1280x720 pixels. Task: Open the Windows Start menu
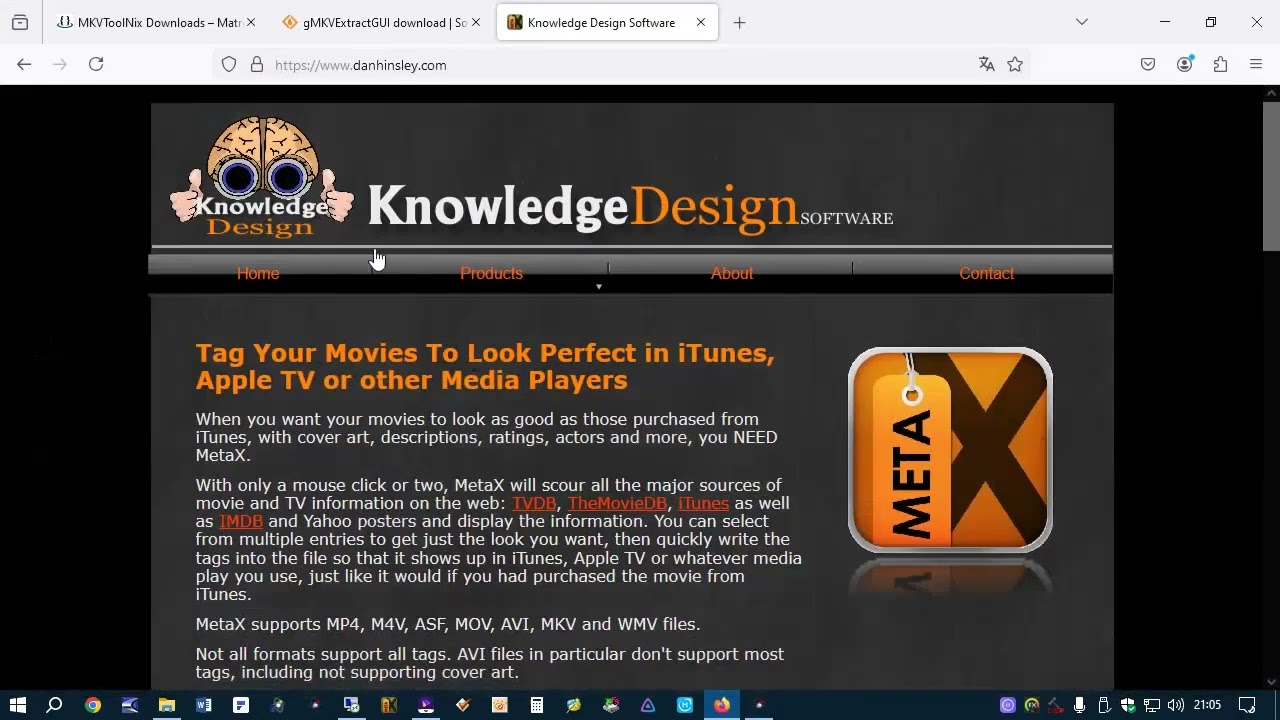[17, 705]
